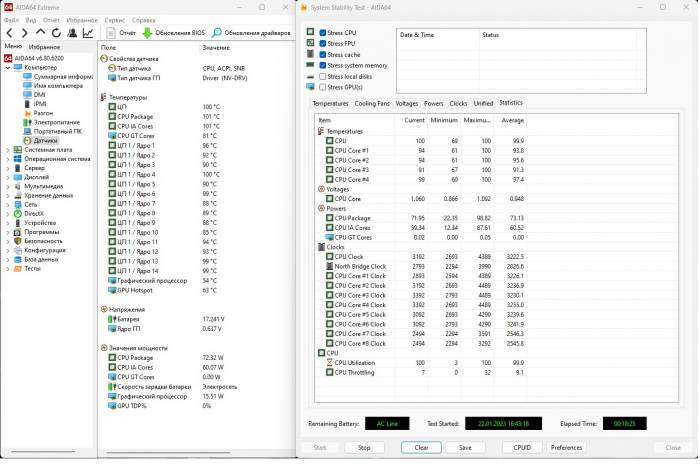The width and height of the screenshot is (700, 467).
Task: Select Суммарная информация in the tree
Action: click(58, 77)
